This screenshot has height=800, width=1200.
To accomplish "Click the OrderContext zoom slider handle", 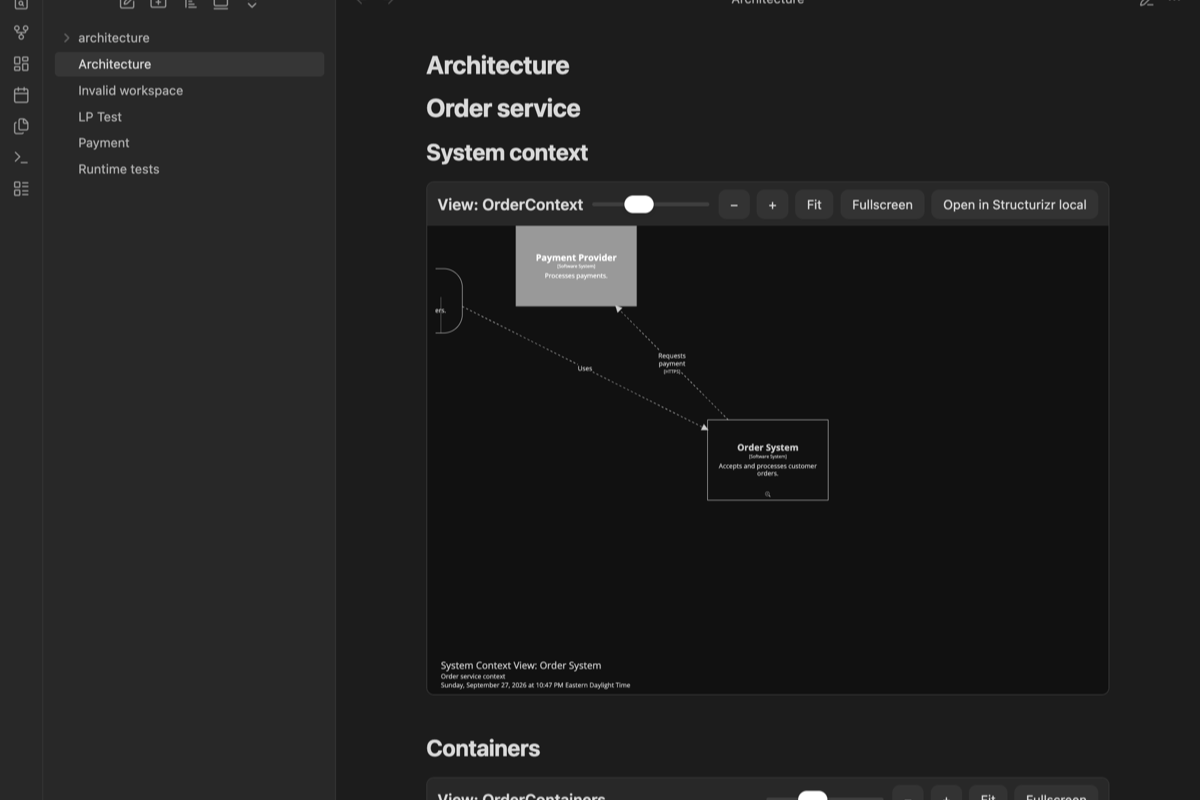I will (x=639, y=204).
